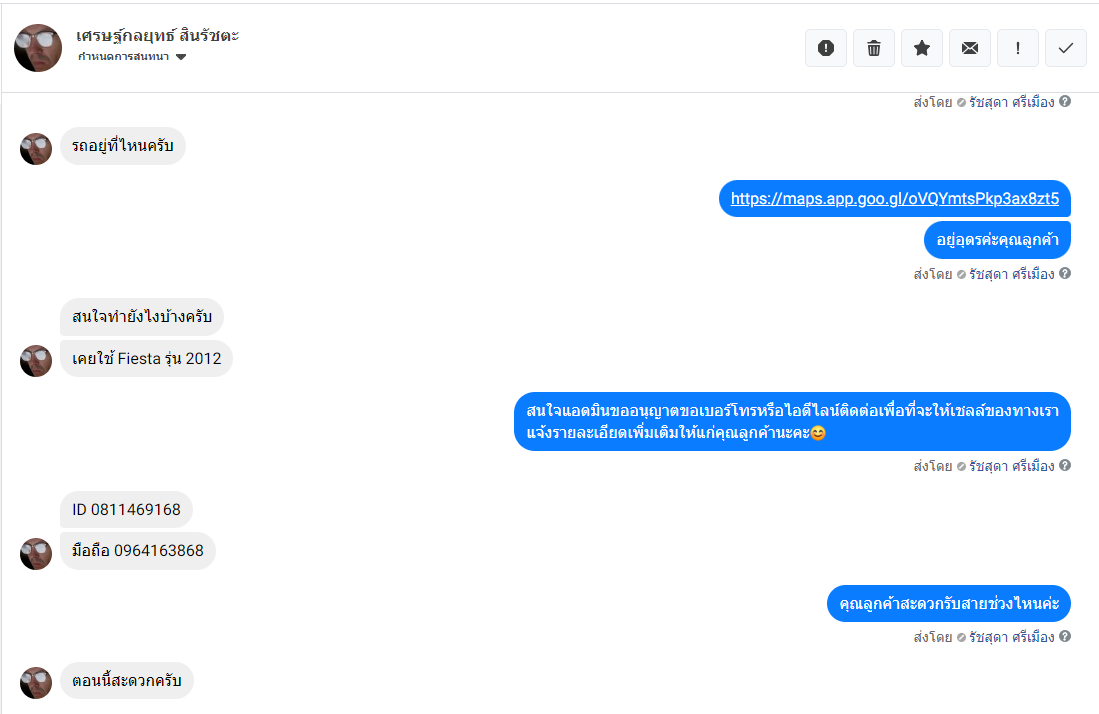
Task: Mark the conversation unread with the envelope icon
Action: (x=970, y=48)
